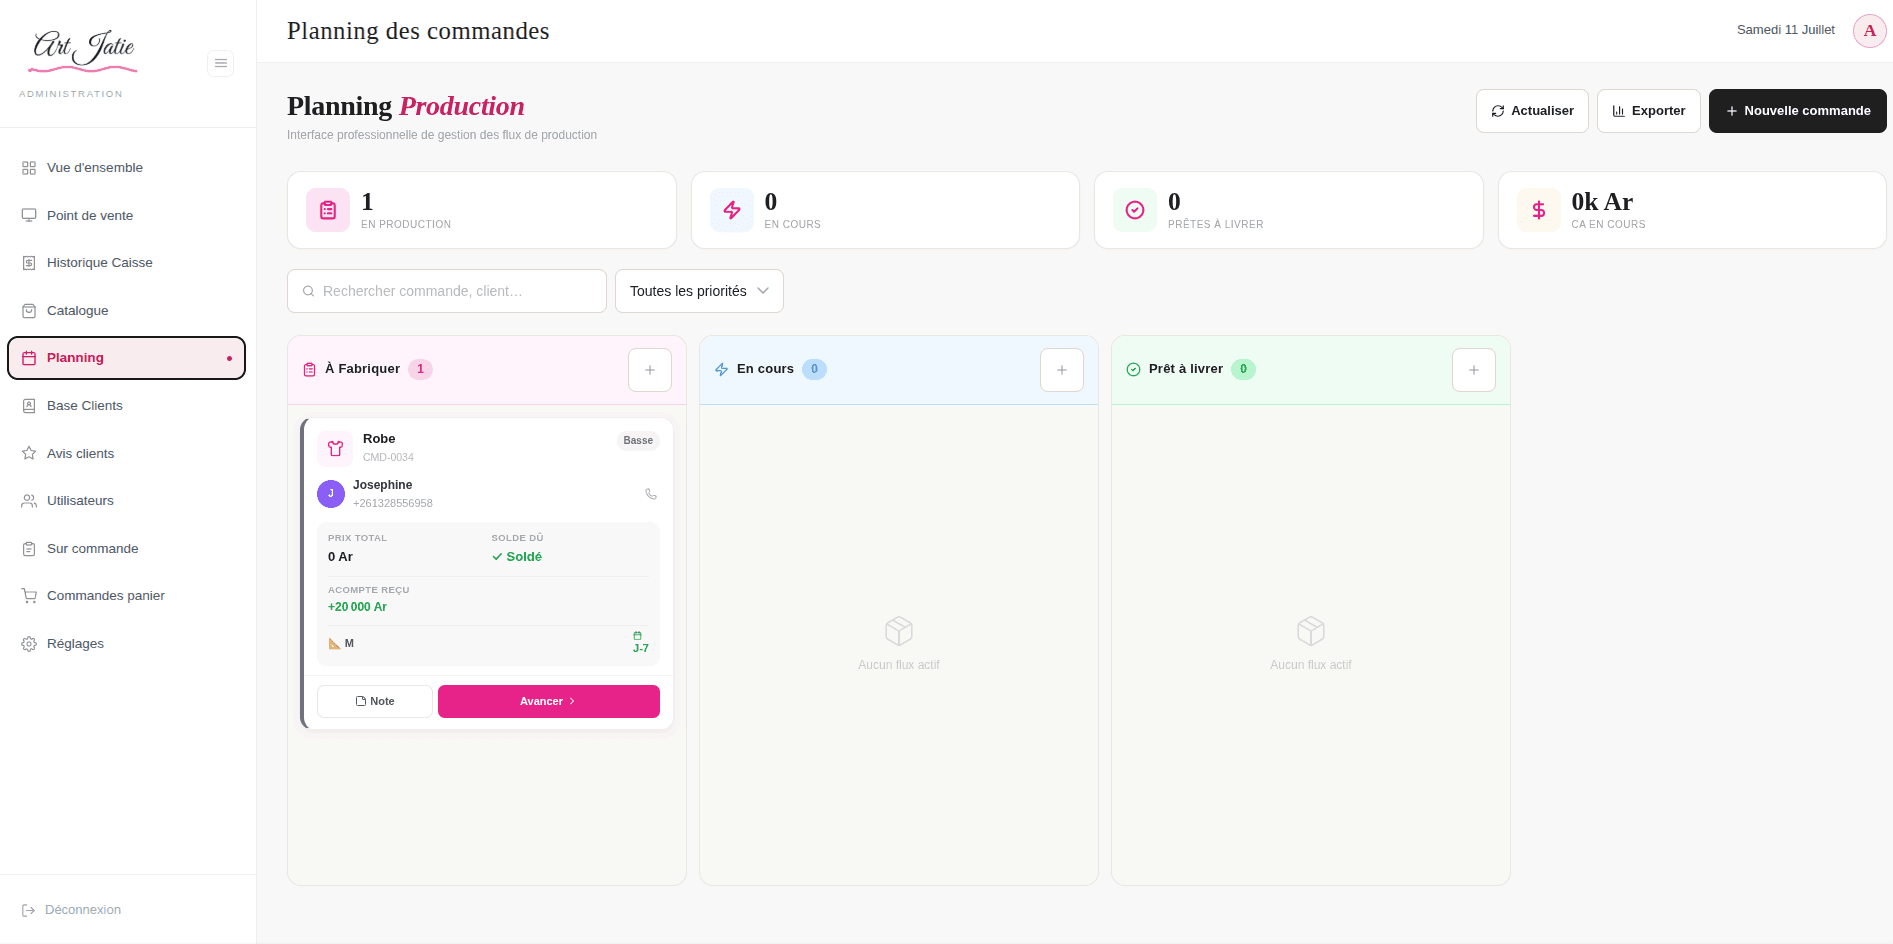Click the À Fabriquer count badge 1
Screen dimensions: 1893x944
[x=421, y=369]
